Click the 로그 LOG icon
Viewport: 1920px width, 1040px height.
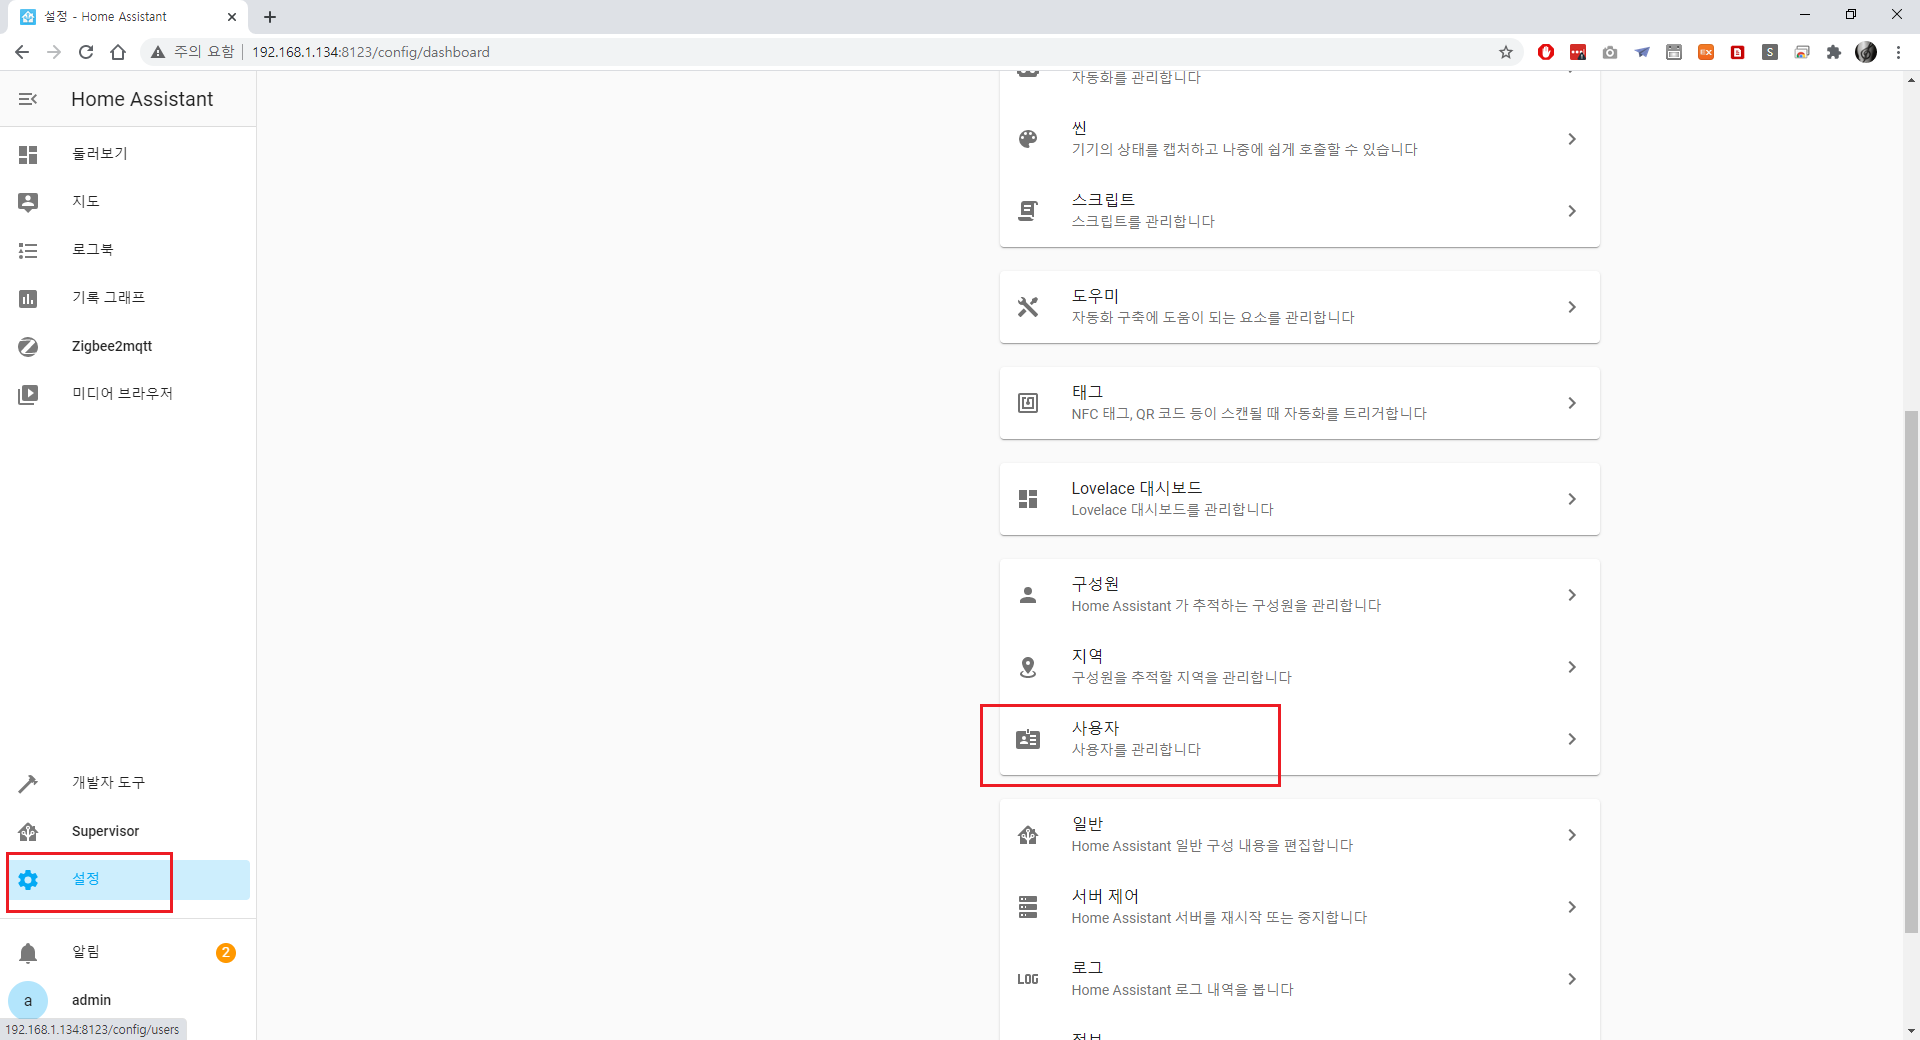click(x=1028, y=979)
